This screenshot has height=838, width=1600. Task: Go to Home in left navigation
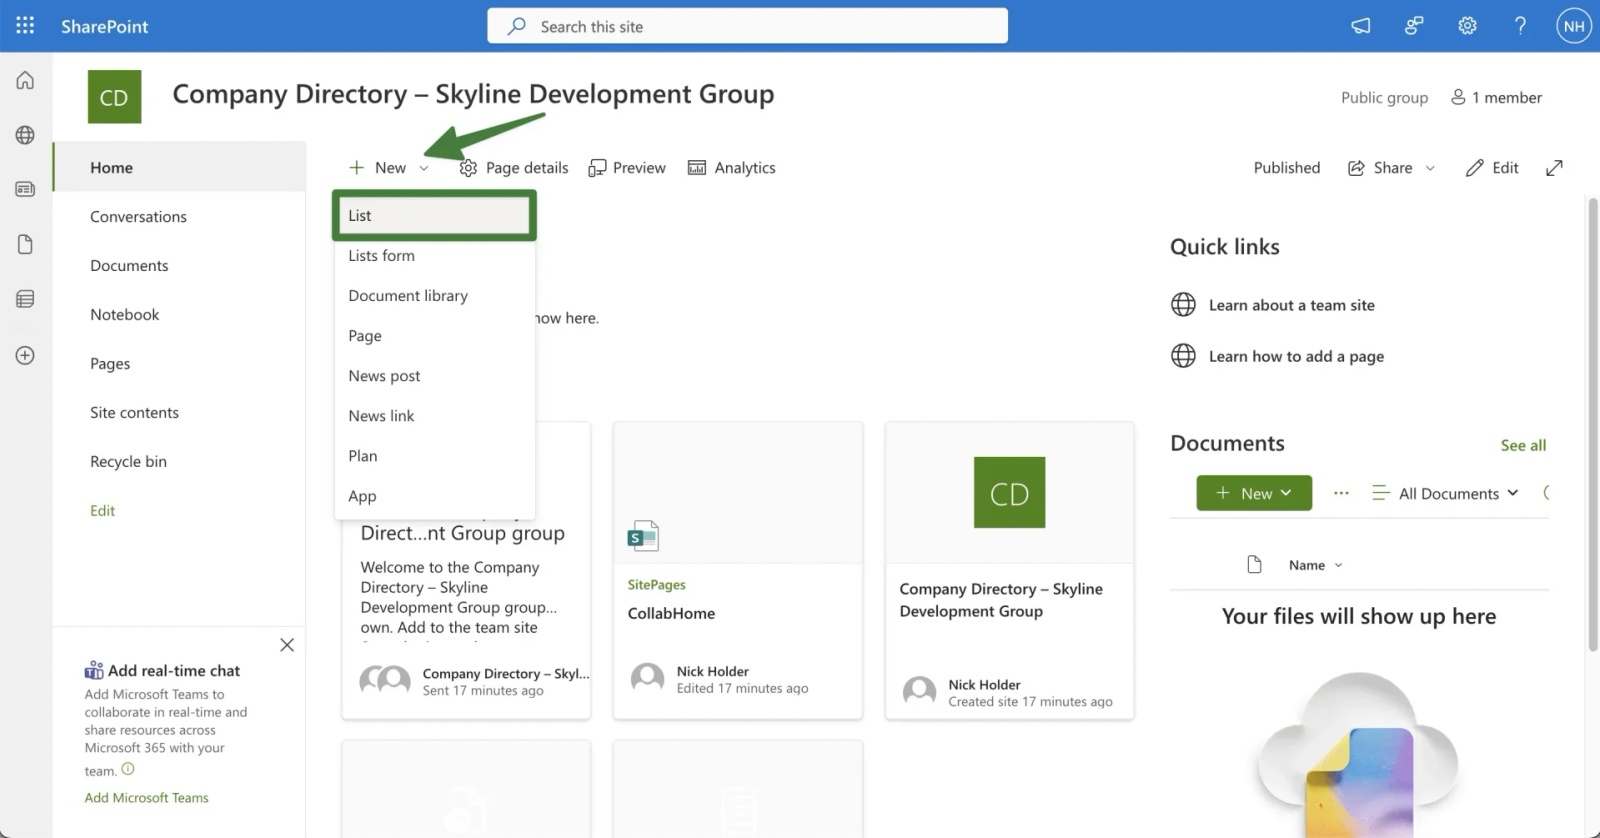[x=180, y=167]
